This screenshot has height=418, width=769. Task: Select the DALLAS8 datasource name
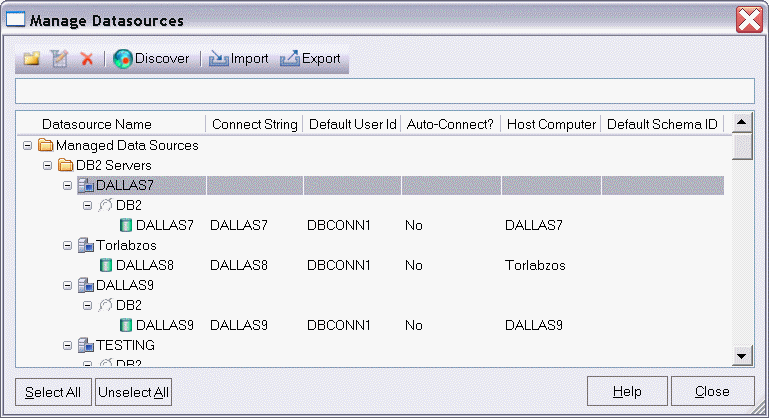pyautogui.click(x=145, y=265)
